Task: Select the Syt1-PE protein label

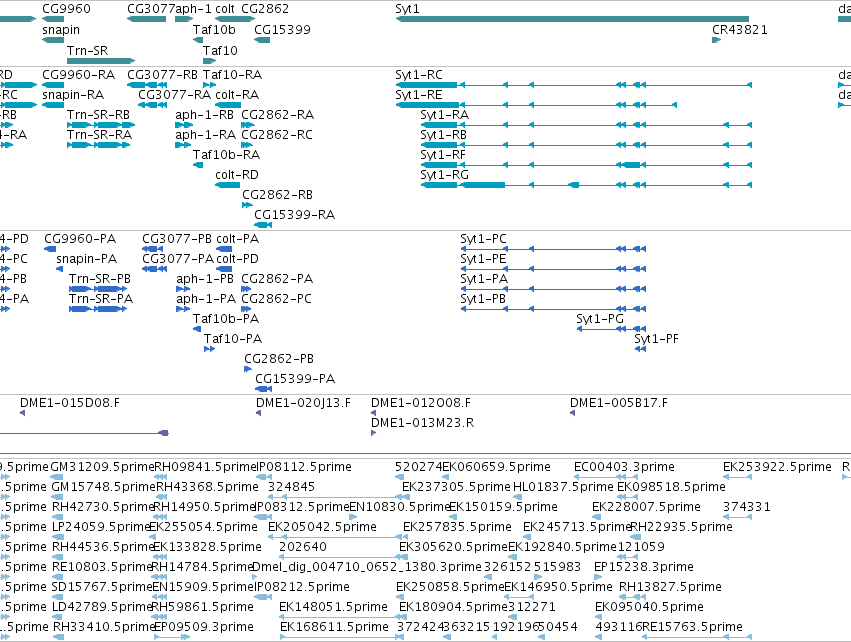Action: (x=483, y=259)
